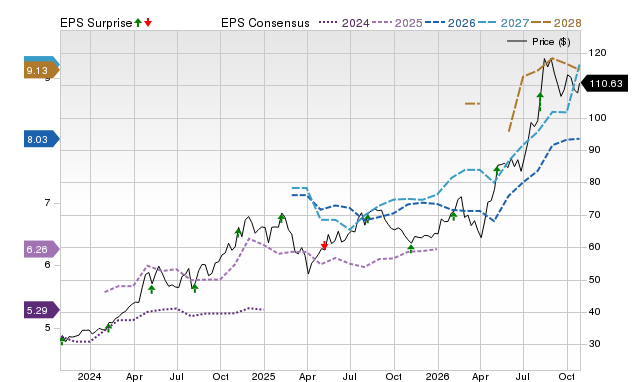Select the 5.29 EPS value tag

point(41,311)
